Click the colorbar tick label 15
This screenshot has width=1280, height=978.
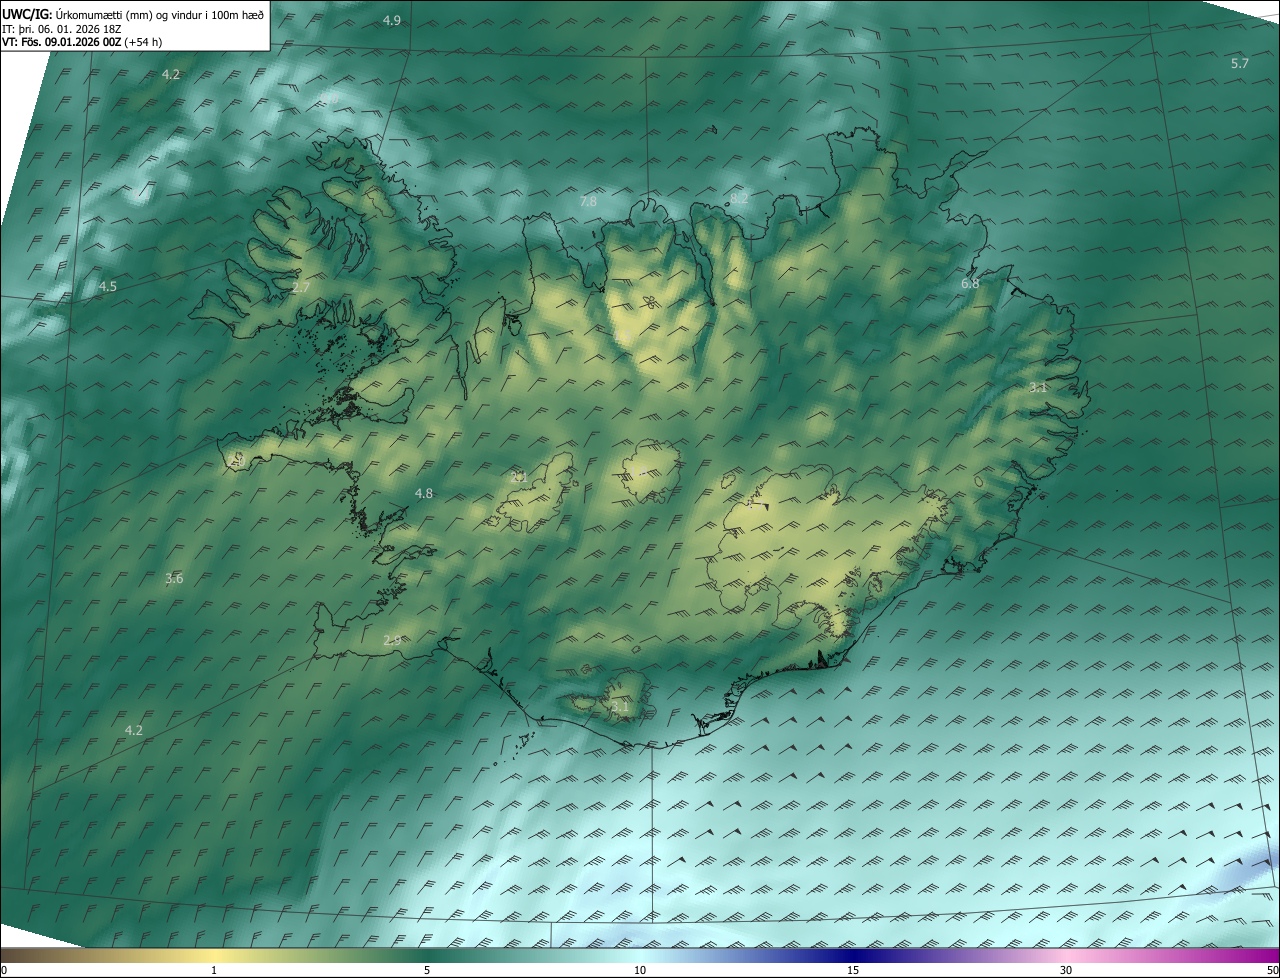[853, 971]
